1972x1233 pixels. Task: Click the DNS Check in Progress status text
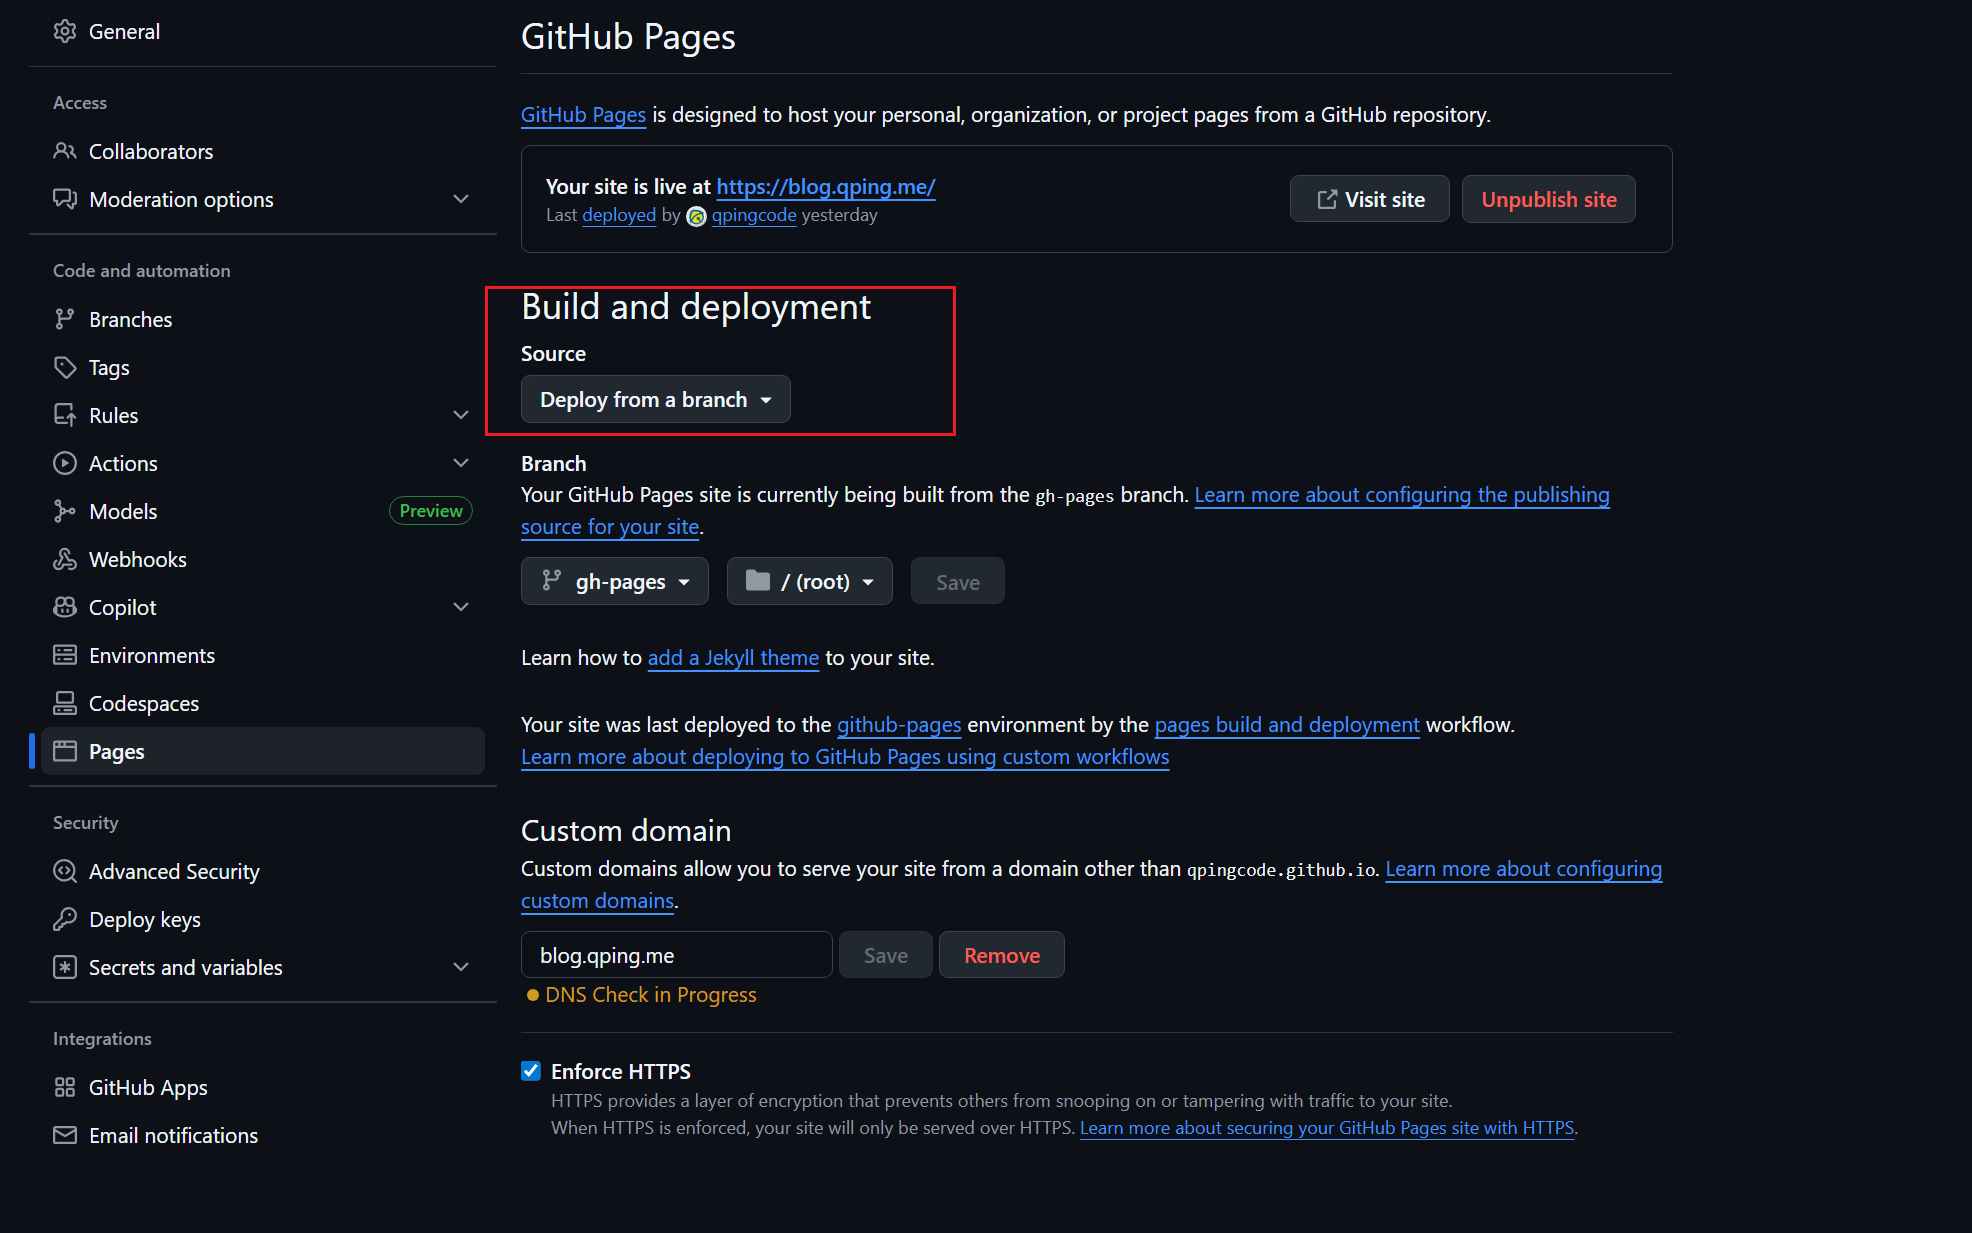point(651,995)
